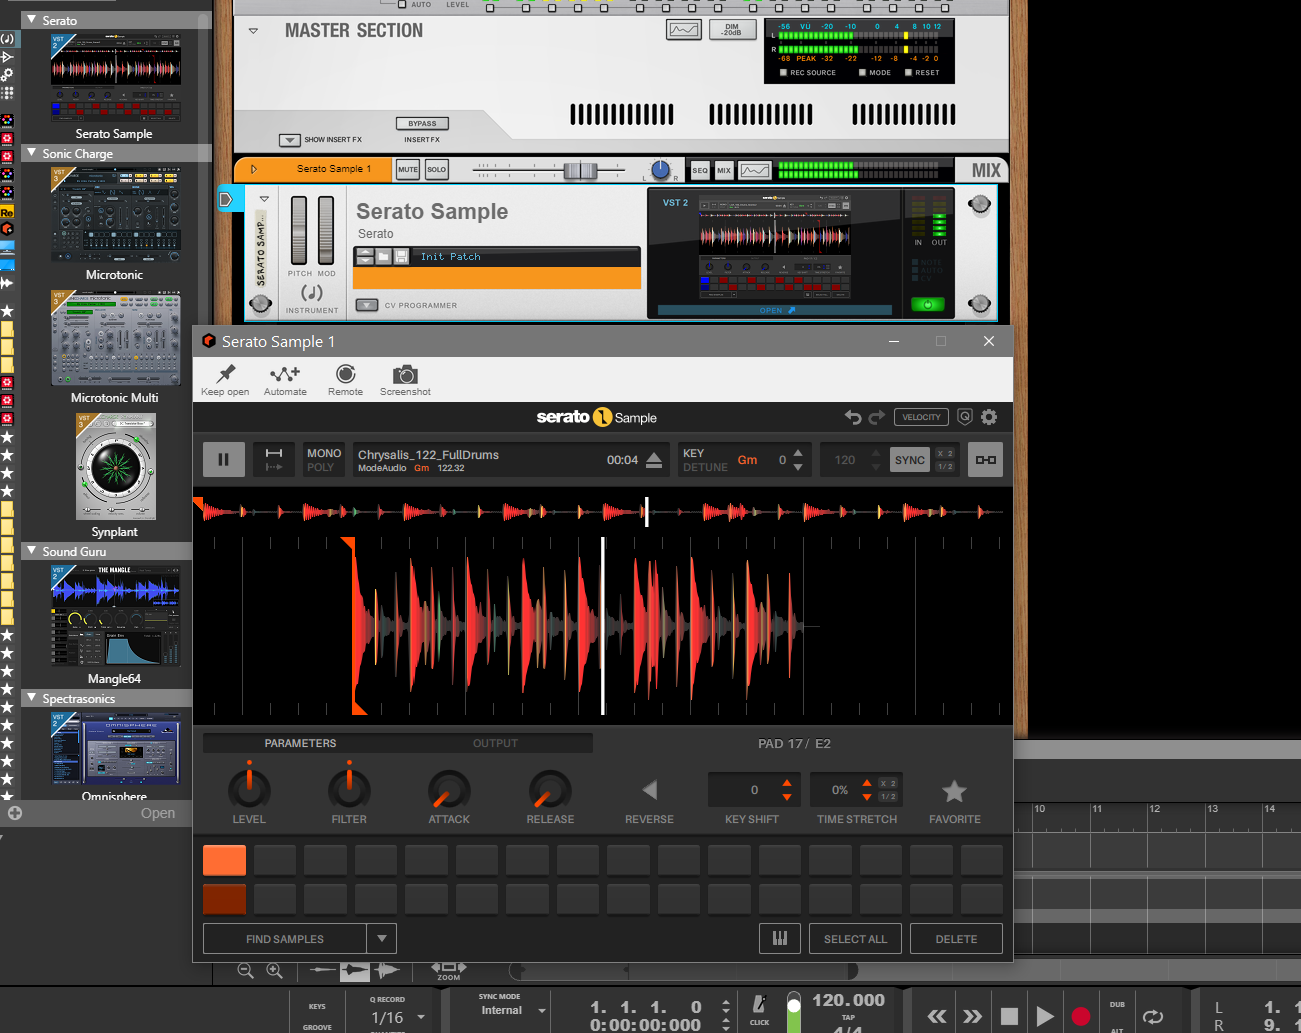1301x1033 pixels.
Task: Open Serato Sample settings gear
Action: pos(989,417)
